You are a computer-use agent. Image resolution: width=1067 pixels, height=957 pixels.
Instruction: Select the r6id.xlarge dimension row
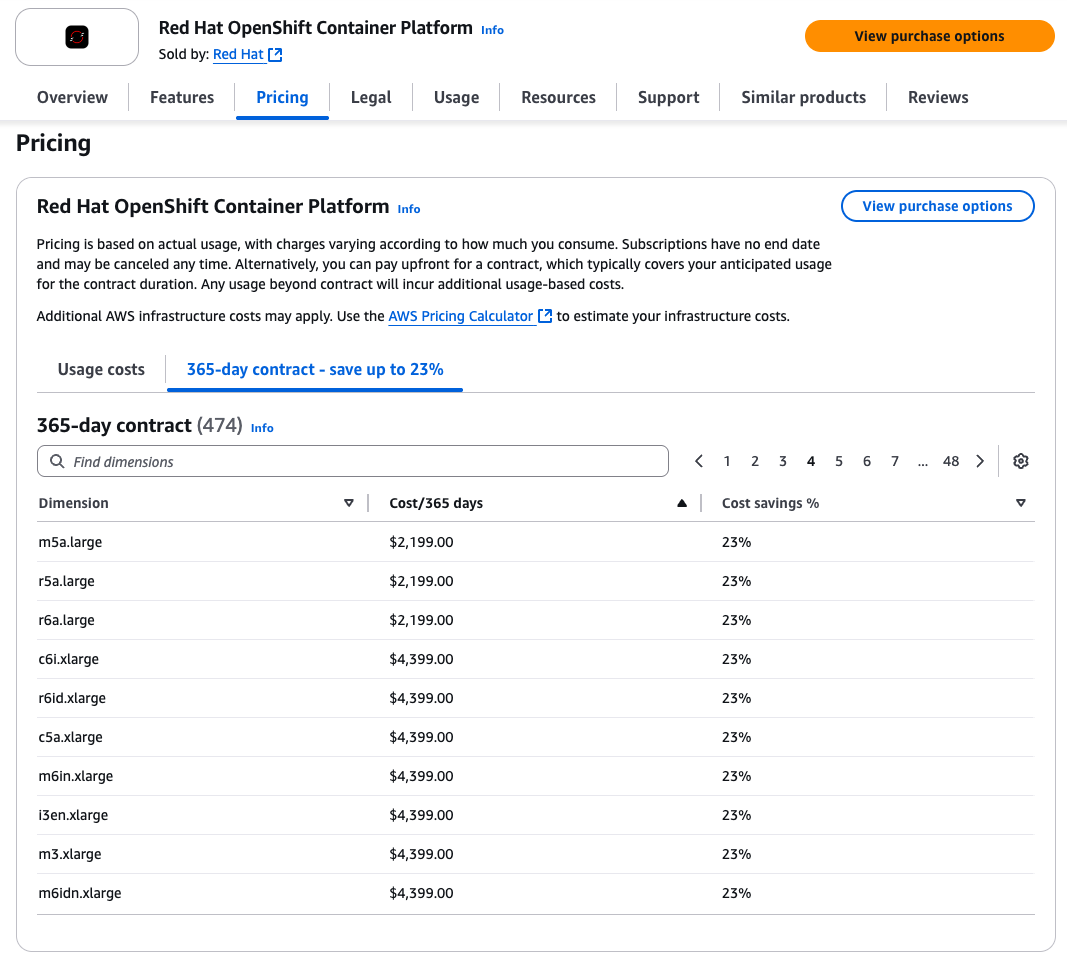(536, 698)
